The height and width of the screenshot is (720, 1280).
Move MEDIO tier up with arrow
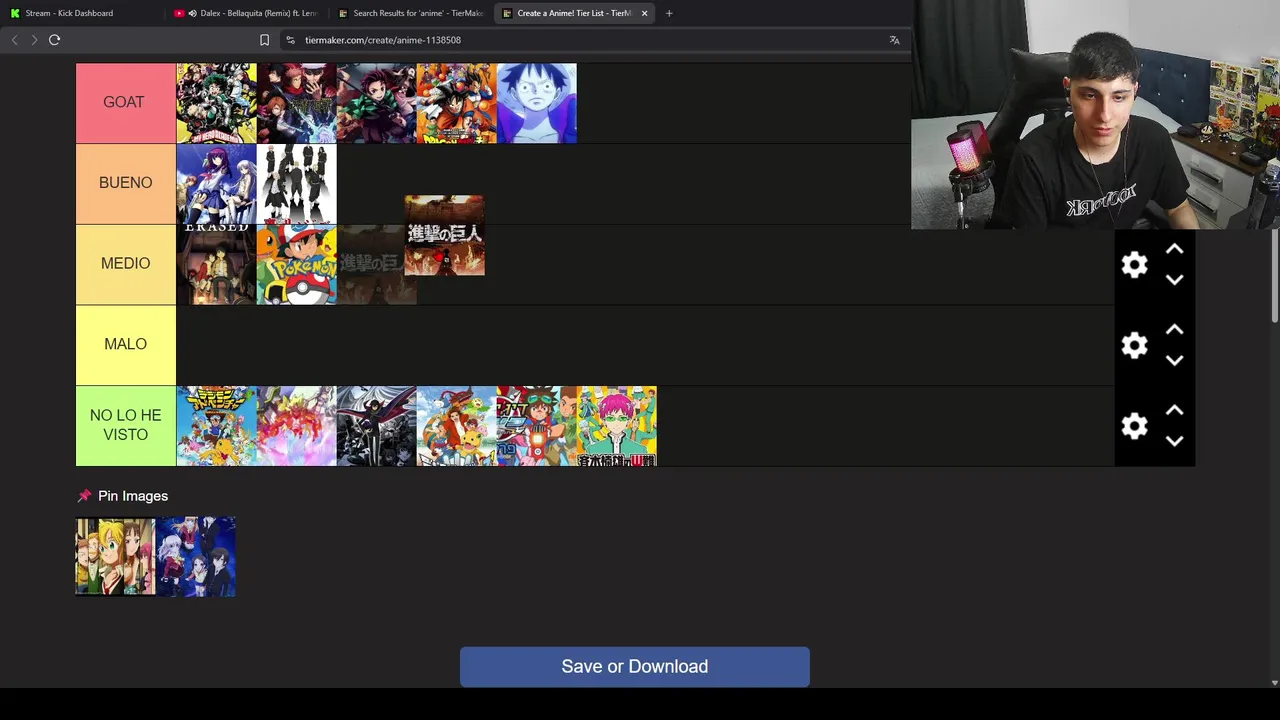(x=1175, y=249)
